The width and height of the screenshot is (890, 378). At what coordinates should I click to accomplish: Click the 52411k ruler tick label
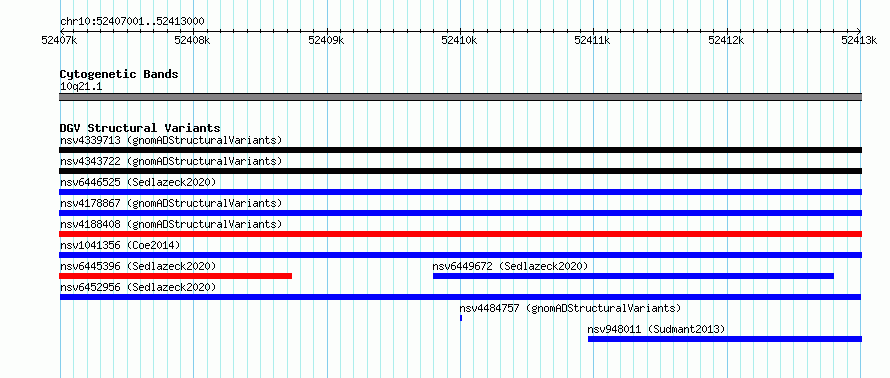(x=593, y=40)
